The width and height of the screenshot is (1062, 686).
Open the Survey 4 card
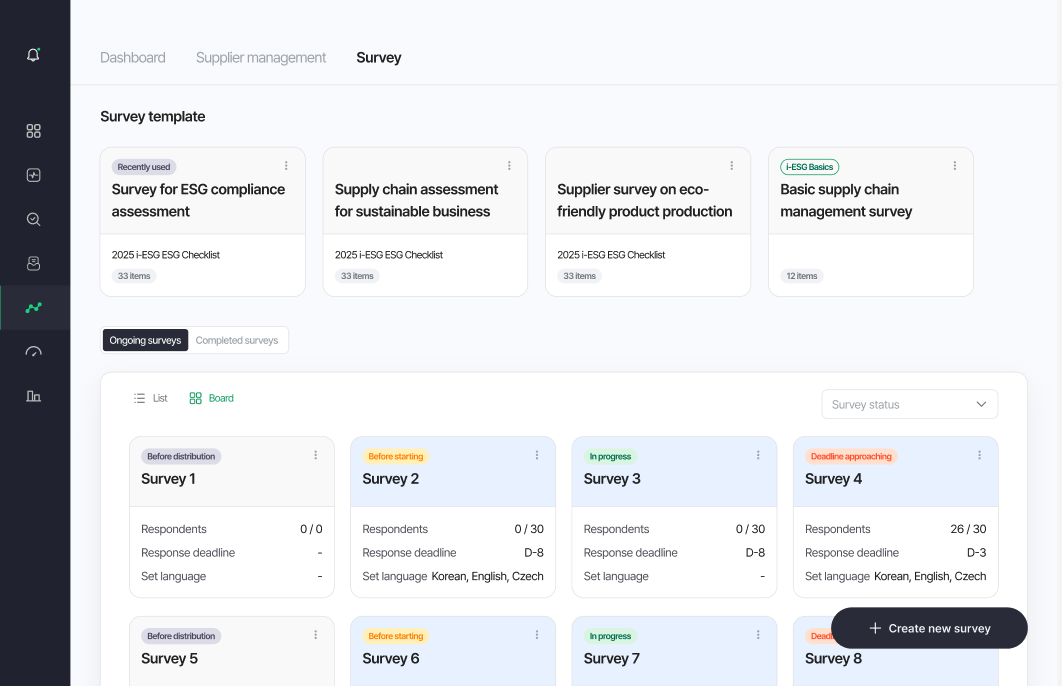(895, 517)
